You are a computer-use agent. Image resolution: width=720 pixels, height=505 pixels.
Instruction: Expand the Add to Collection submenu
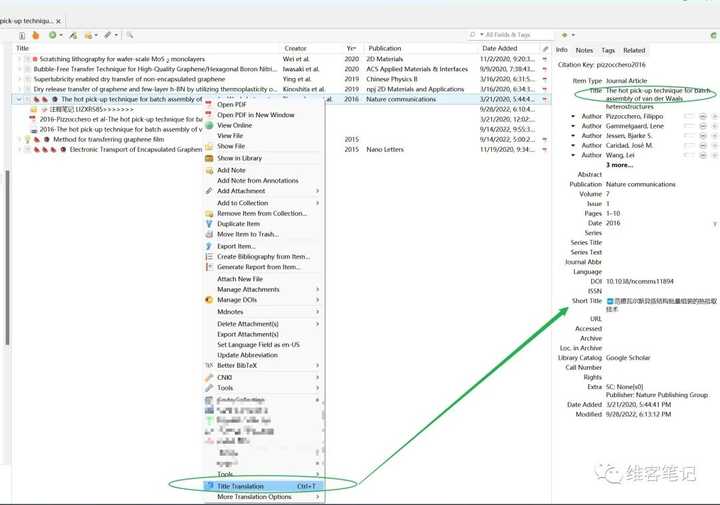pyautogui.click(x=264, y=203)
